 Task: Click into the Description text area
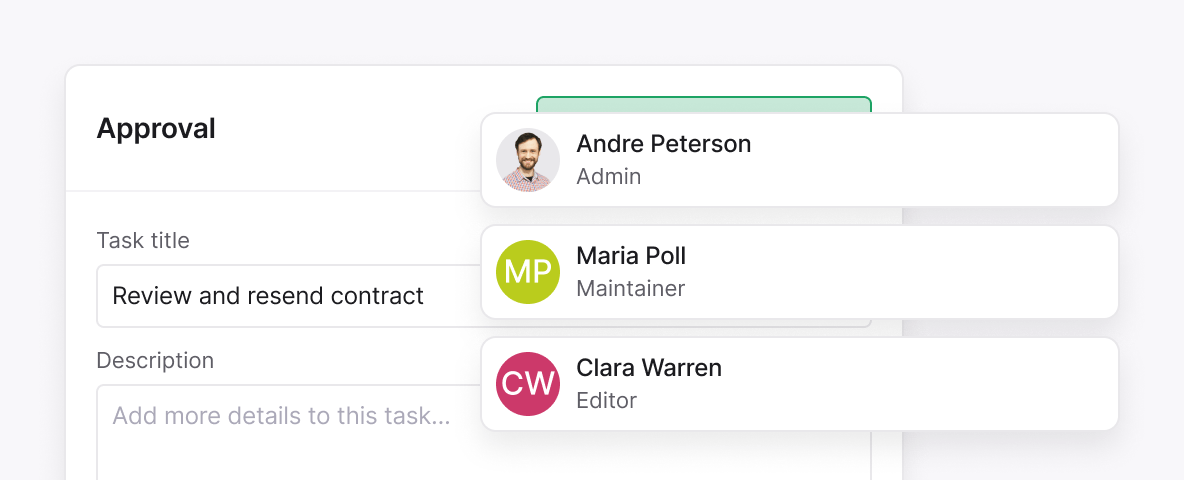[x=288, y=440]
